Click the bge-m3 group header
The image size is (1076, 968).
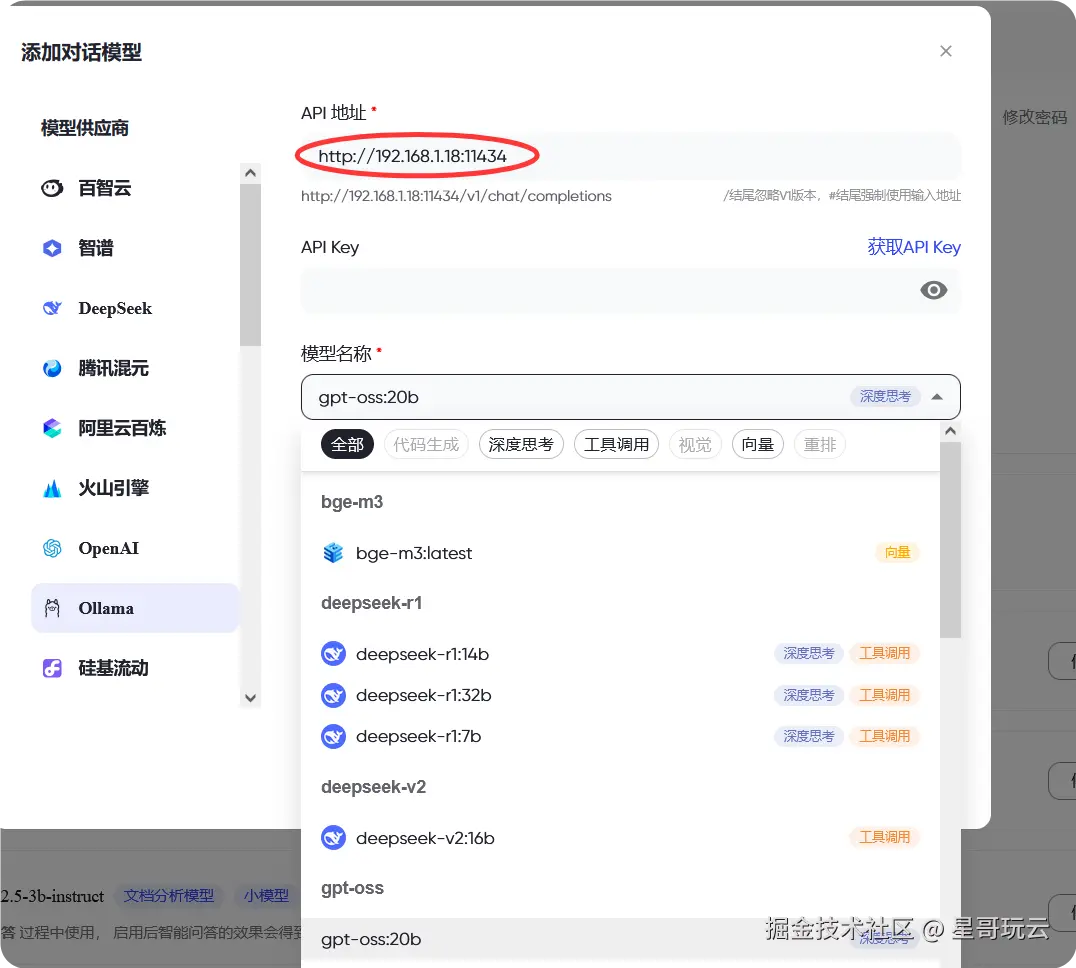(x=352, y=502)
